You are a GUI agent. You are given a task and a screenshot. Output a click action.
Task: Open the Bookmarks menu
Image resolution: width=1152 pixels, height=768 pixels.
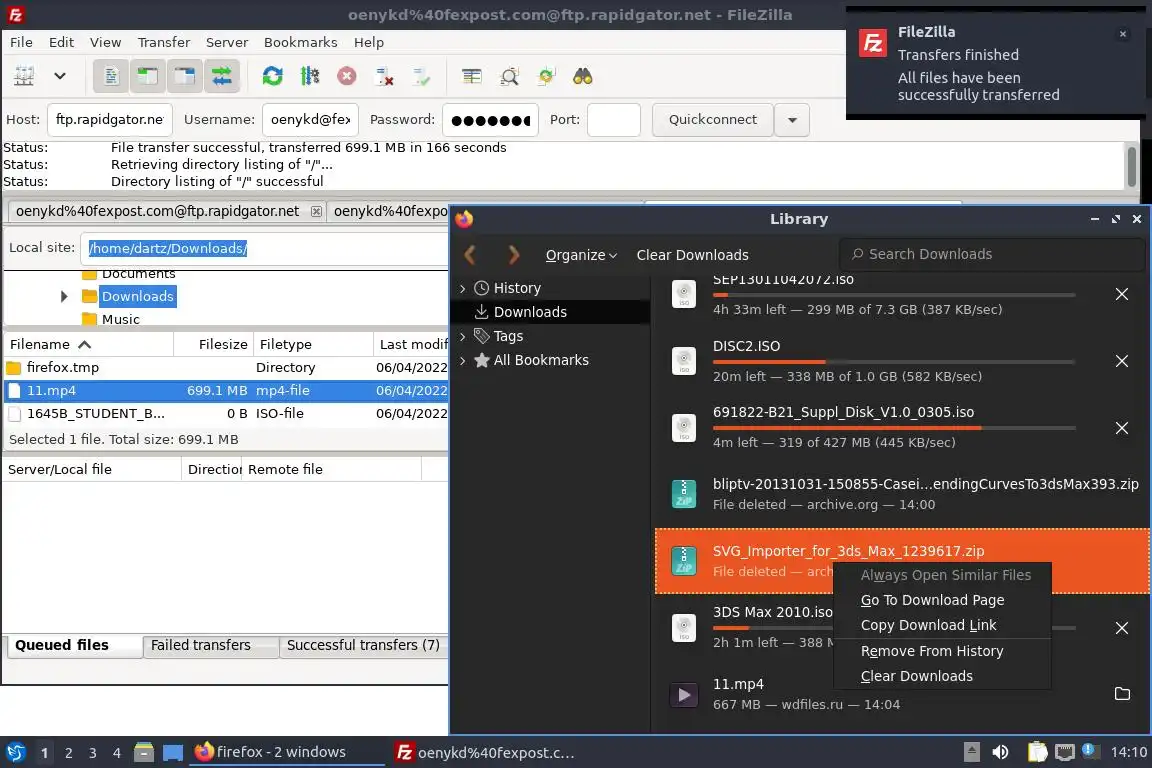pyautogui.click(x=300, y=42)
